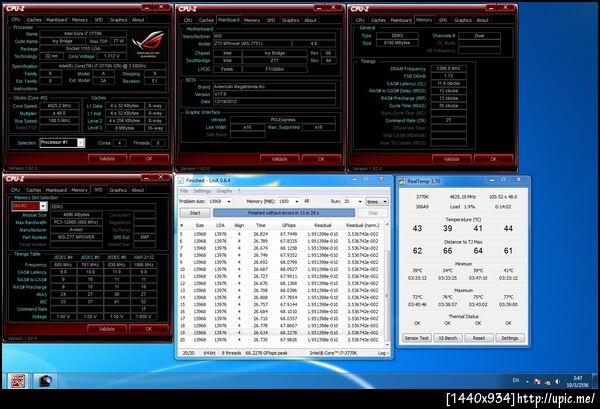Image resolution: width=600 pixels, height=409 pixels.
Task: Open Action Center flag icon in tray
Action: coord(537,381)
